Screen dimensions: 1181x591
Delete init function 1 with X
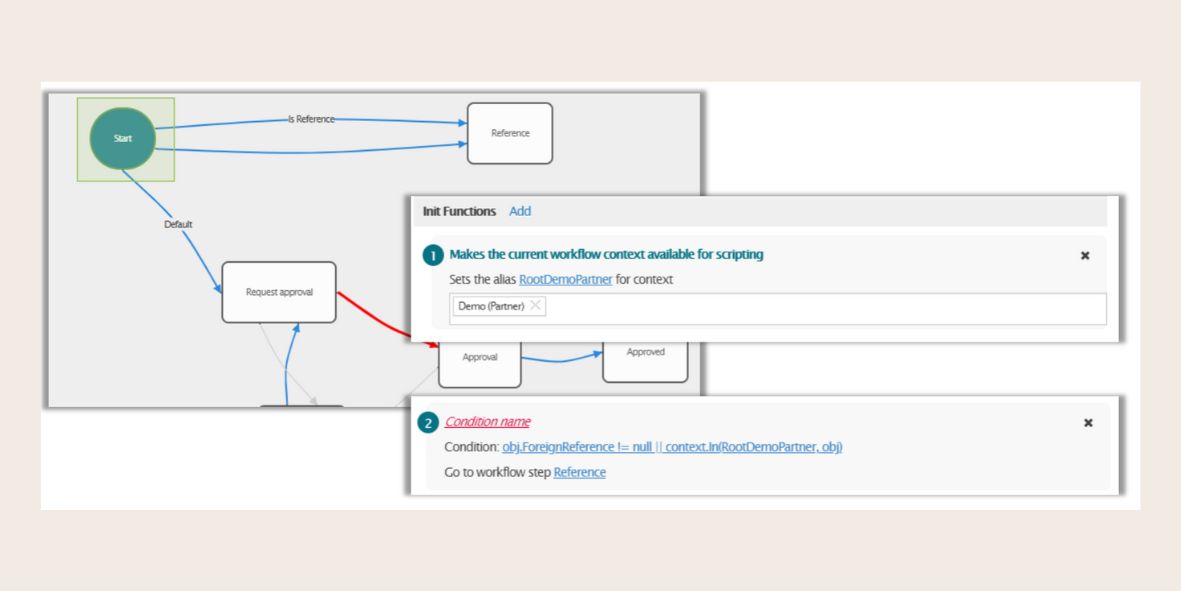(1085, 256)
